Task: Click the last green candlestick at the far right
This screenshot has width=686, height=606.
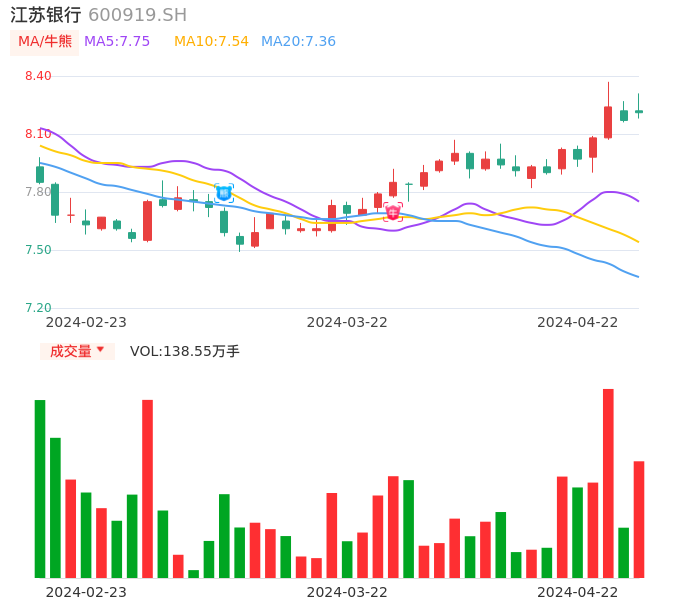Action: (x=639, y=111)
